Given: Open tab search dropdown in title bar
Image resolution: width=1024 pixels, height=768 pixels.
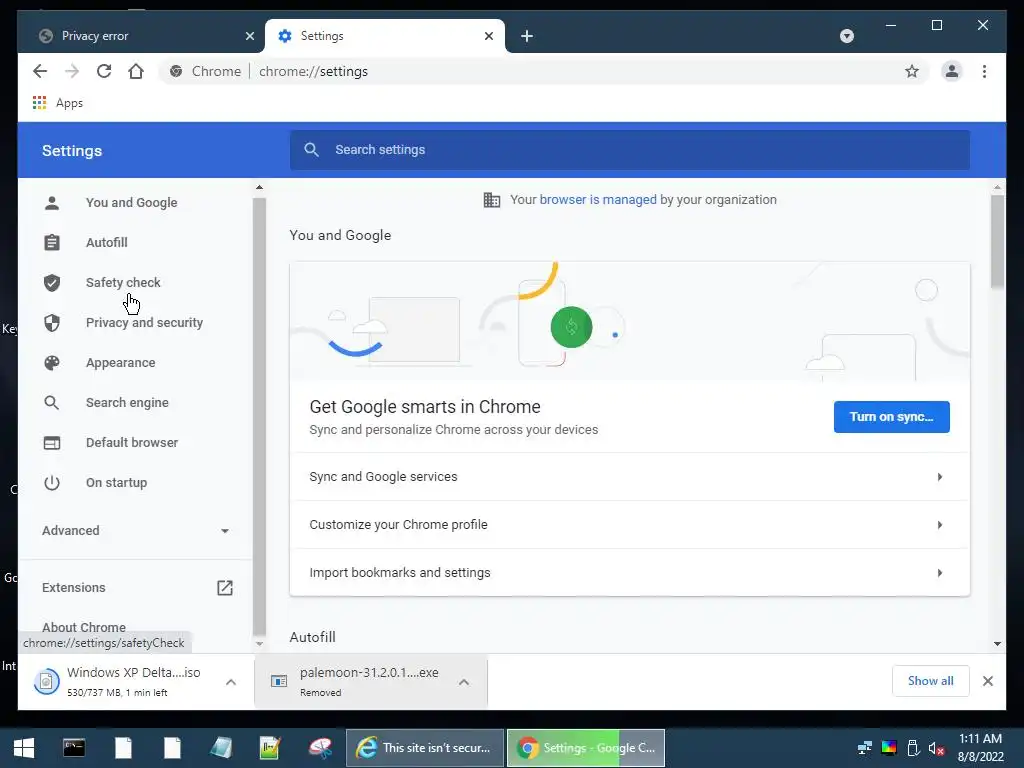Looking at the screenshot, I should (846, 36).
